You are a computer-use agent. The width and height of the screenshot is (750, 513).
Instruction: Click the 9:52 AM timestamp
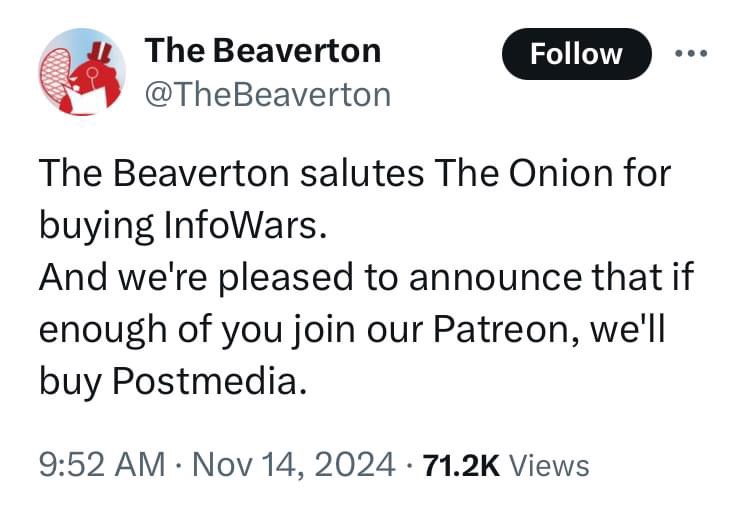coord(102,465)
